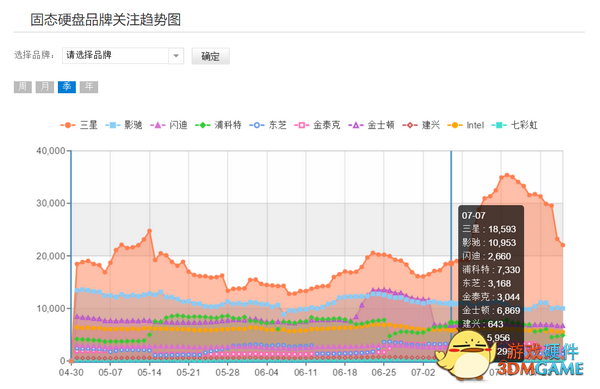Click the 07-02 date axis label
This screenshot has width=600, height=389.
coord(423,373)
